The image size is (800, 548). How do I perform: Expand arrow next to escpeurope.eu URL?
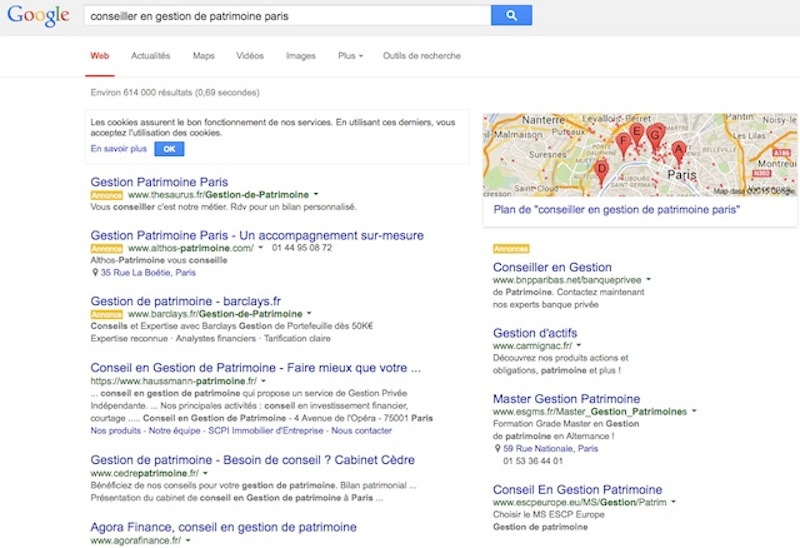[x=673, y=502]
